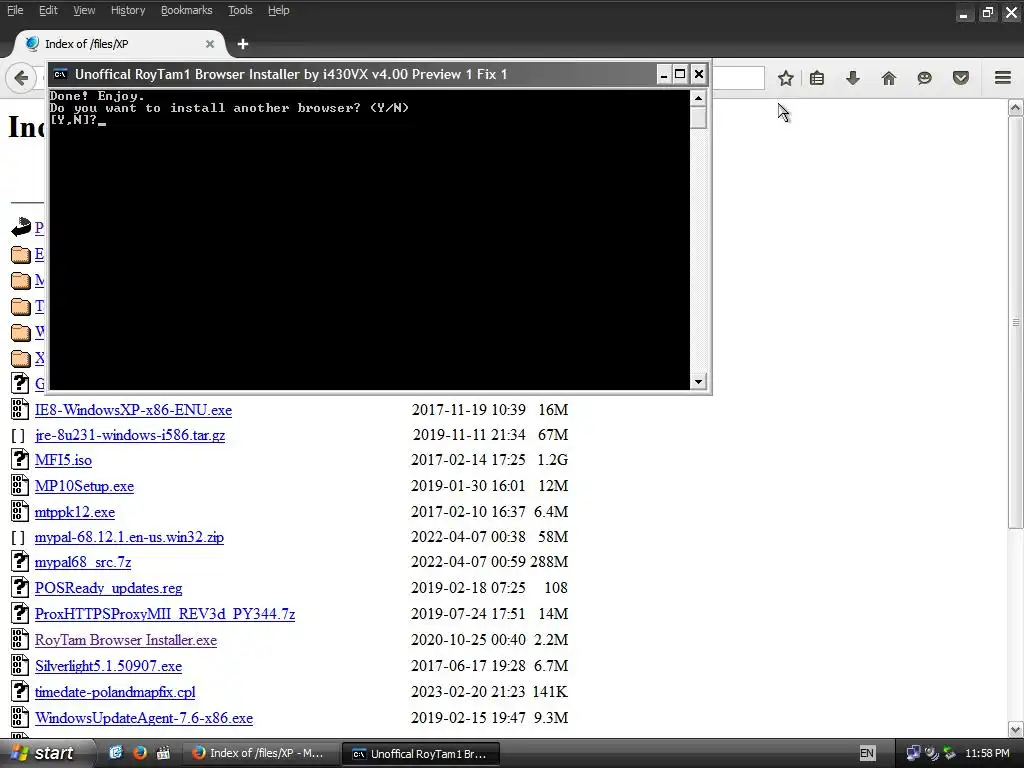Click binary icon beside mtppk12.exe
1024x768 pixels.
(20, 511)
